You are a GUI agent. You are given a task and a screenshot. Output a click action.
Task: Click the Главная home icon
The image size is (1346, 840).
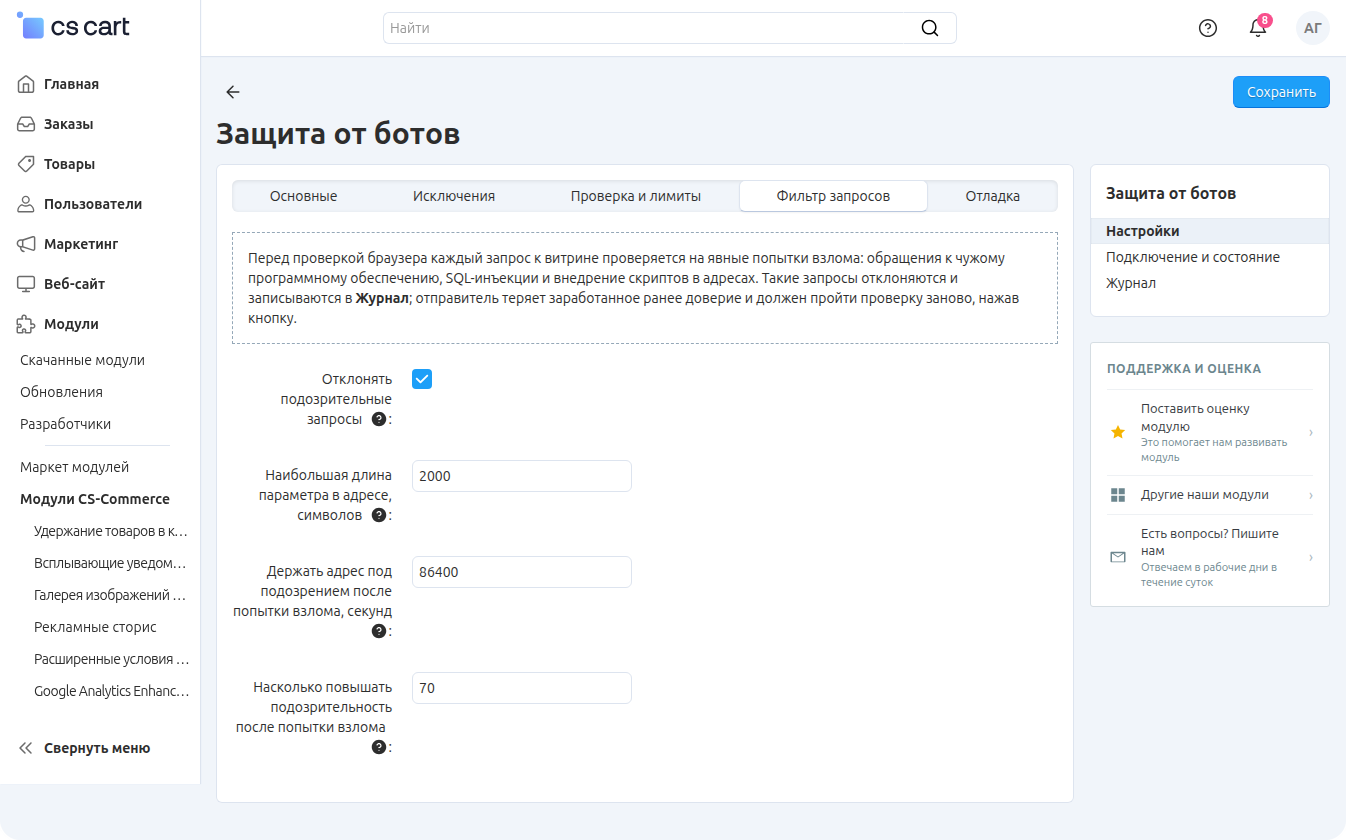tap(27, 84)
